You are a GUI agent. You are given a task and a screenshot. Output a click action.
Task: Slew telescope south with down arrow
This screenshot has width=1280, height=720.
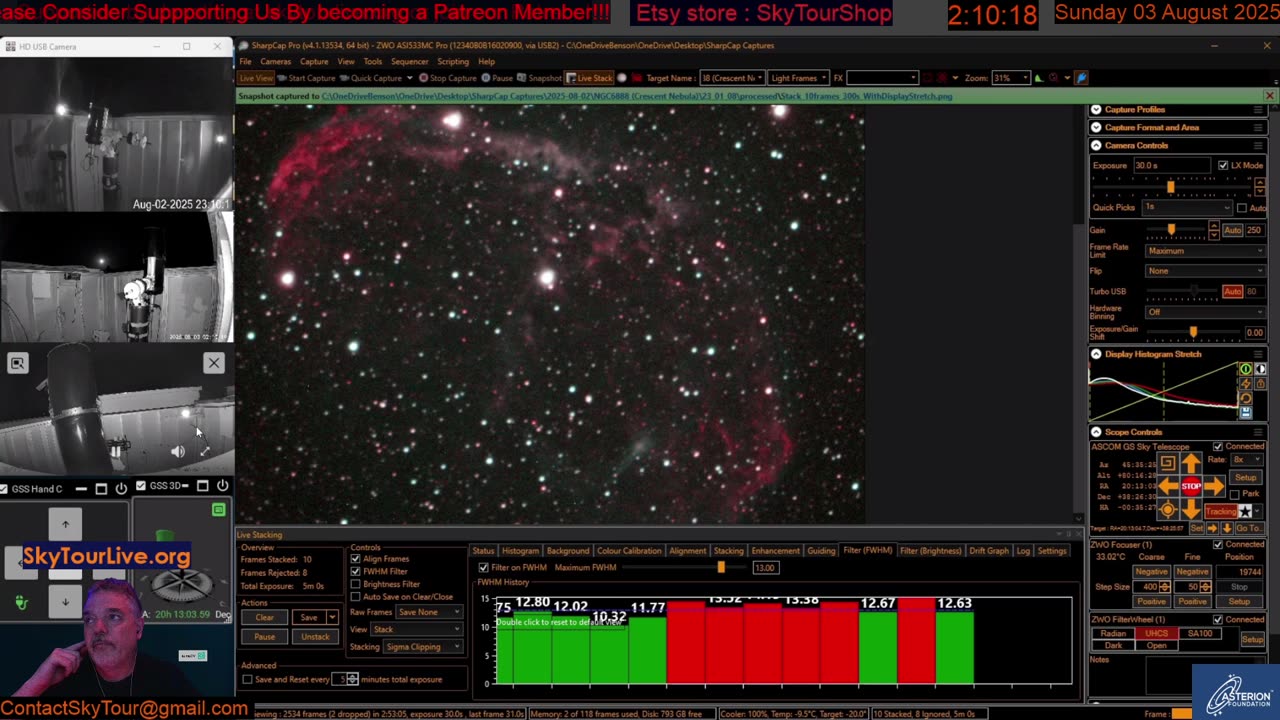tap(1190, 509)
